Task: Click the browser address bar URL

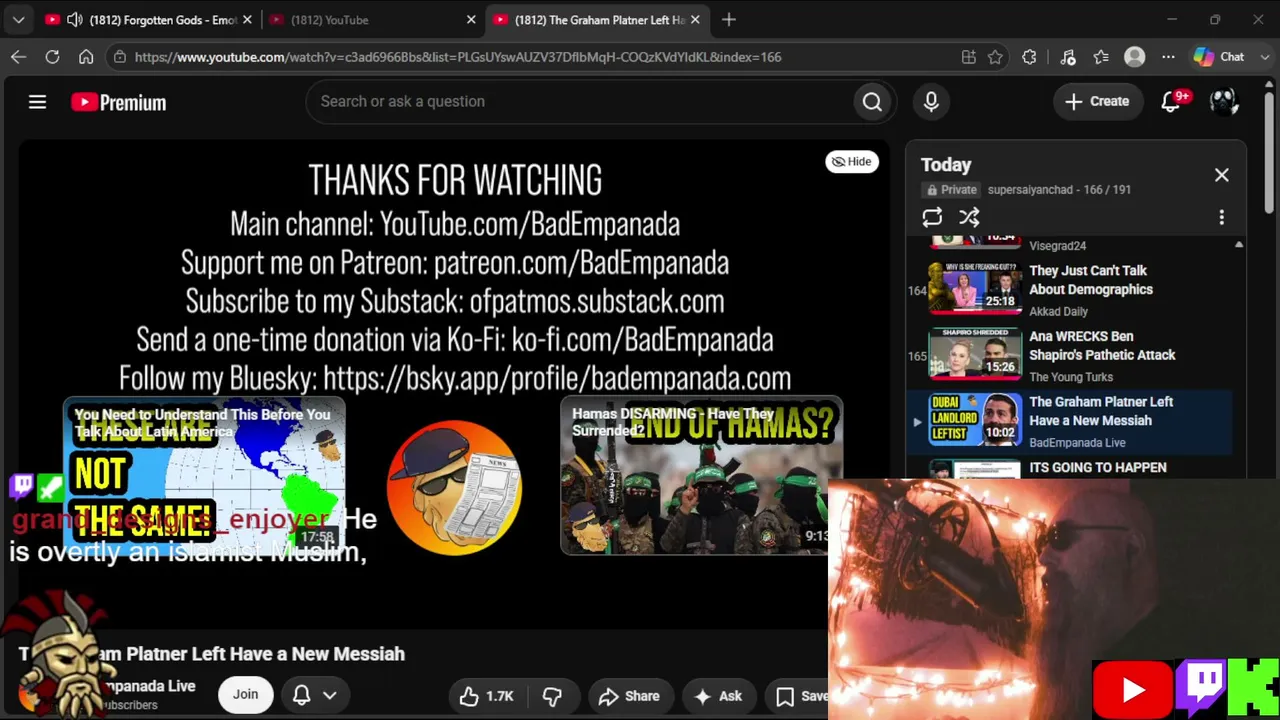Action: [458, 57]
